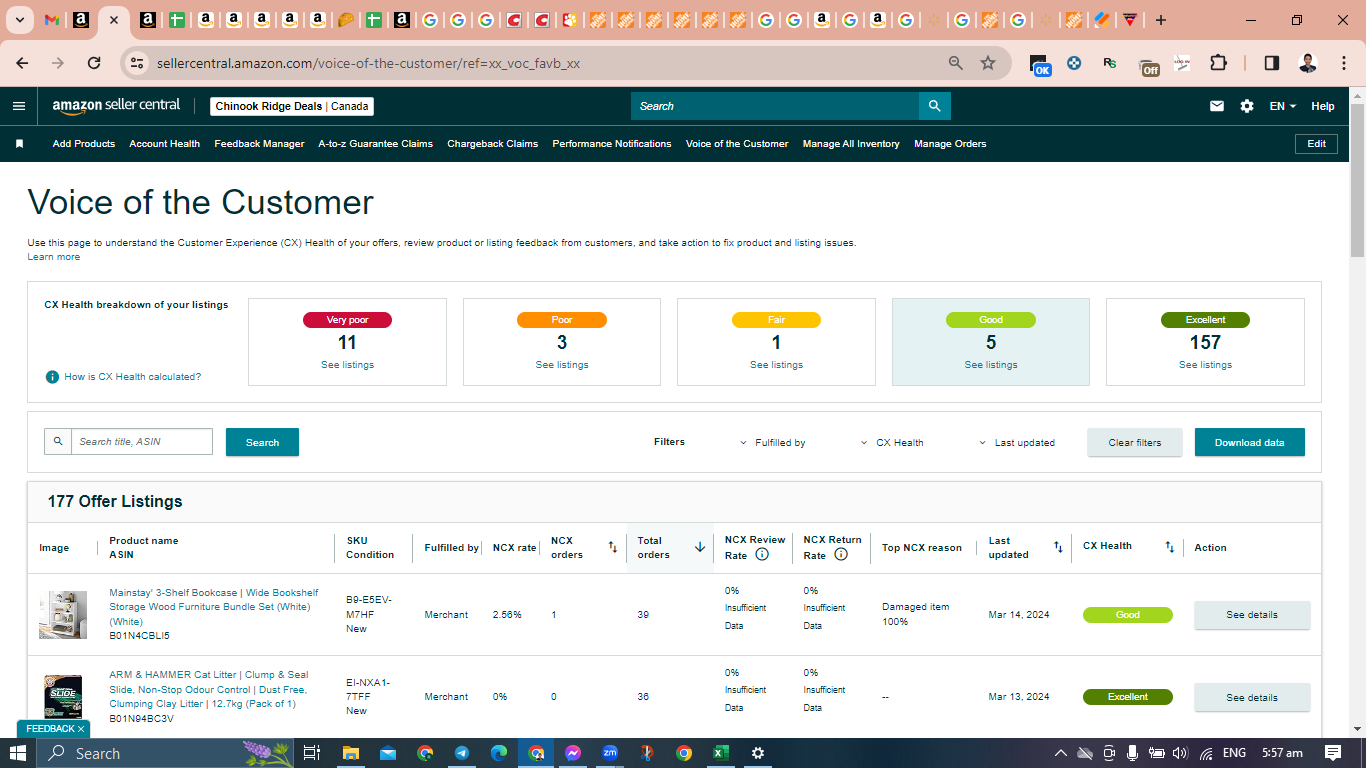The height and width of the screenshot is (768, 1366).
Task: Open the Chrome three-dot menu
Action: click(x=1342, y=63)
